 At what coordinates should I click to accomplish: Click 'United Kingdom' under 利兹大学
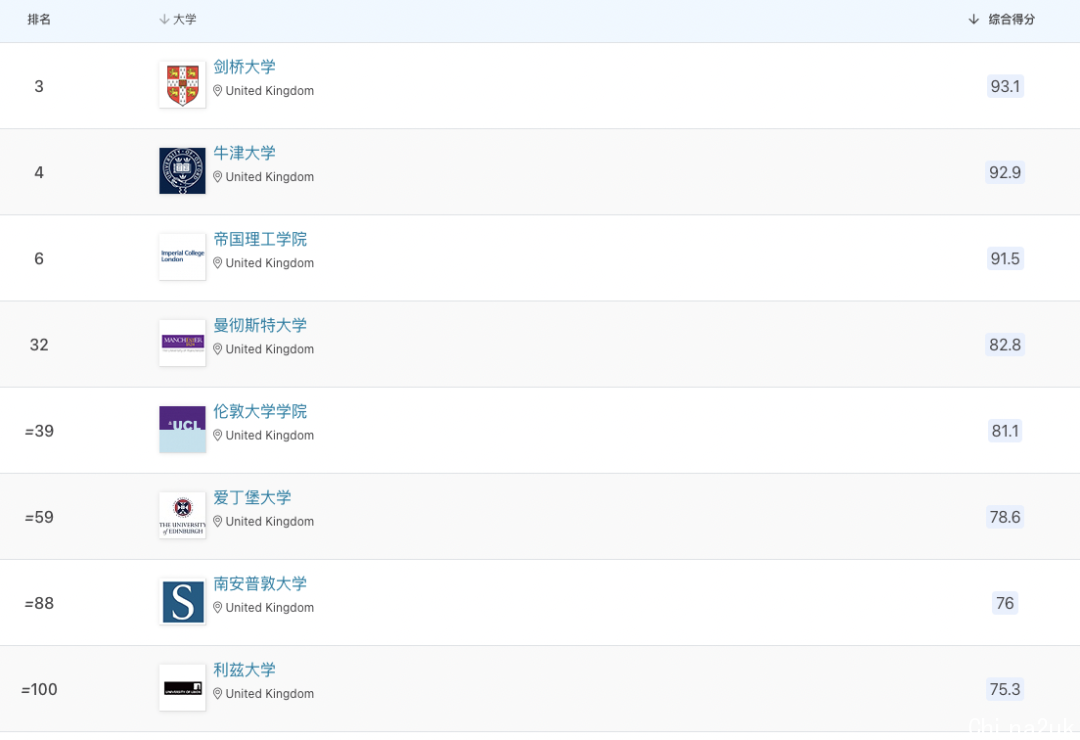[270, 694]
